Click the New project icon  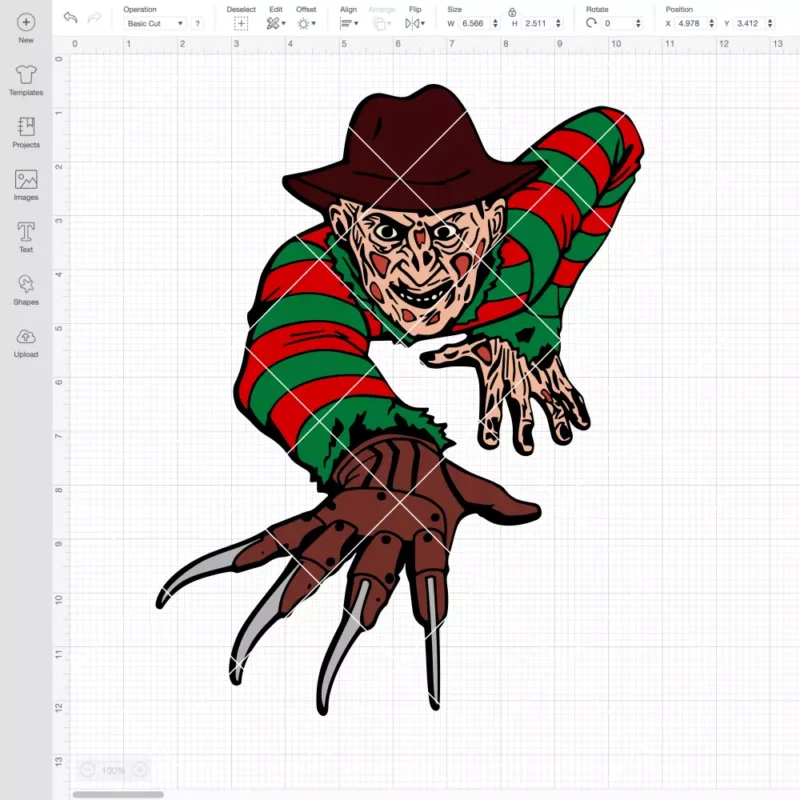pyautogui.click(x=26, y=22)
